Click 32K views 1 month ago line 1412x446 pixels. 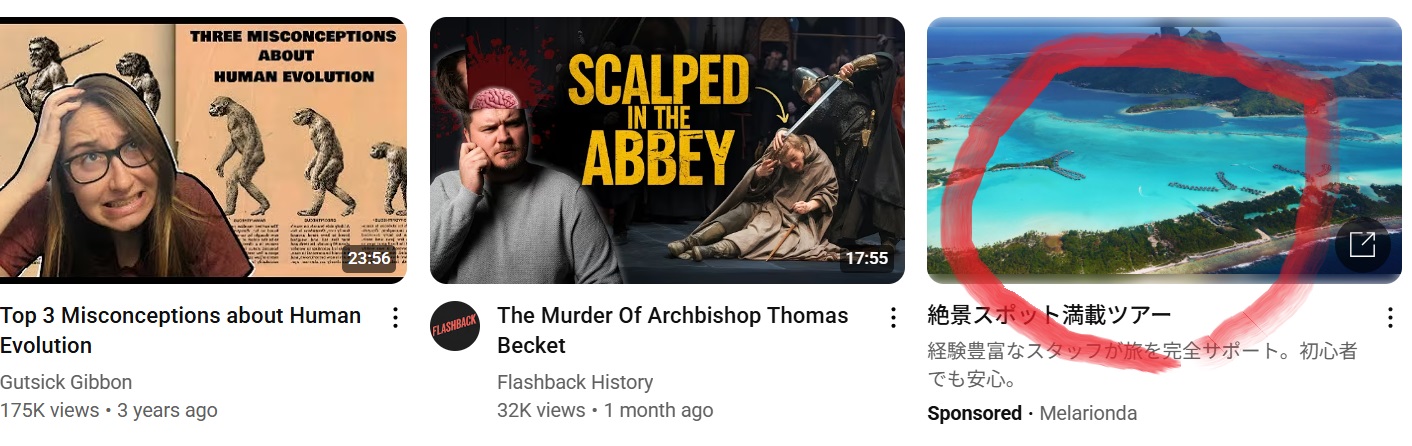click(605, 410)
